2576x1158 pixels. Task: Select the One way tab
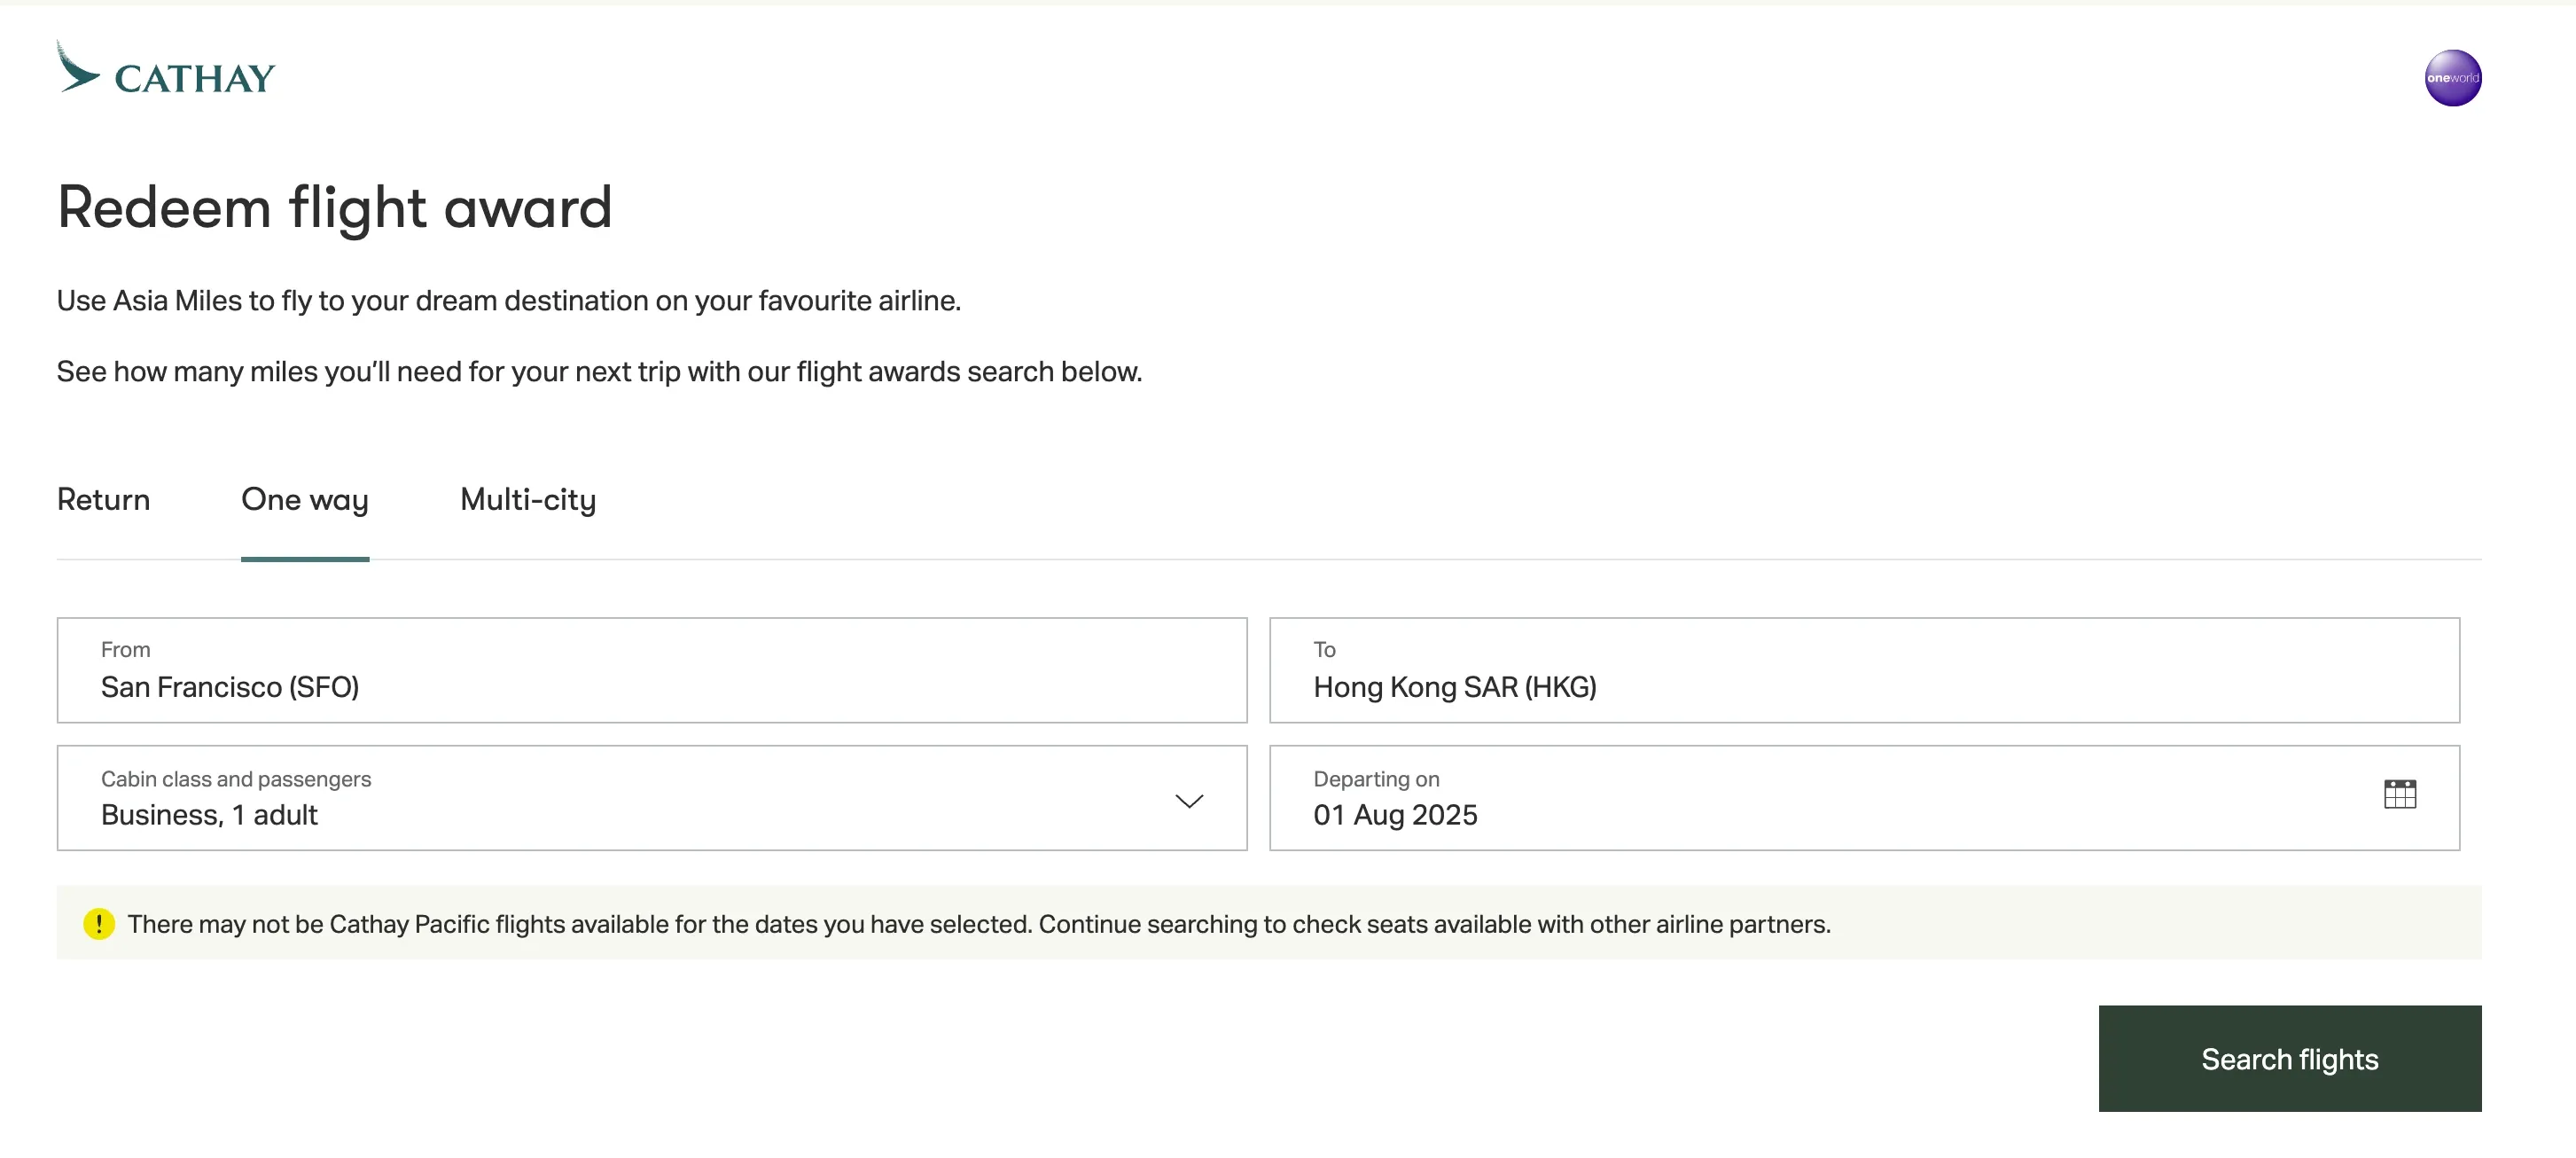coord(305,500)
